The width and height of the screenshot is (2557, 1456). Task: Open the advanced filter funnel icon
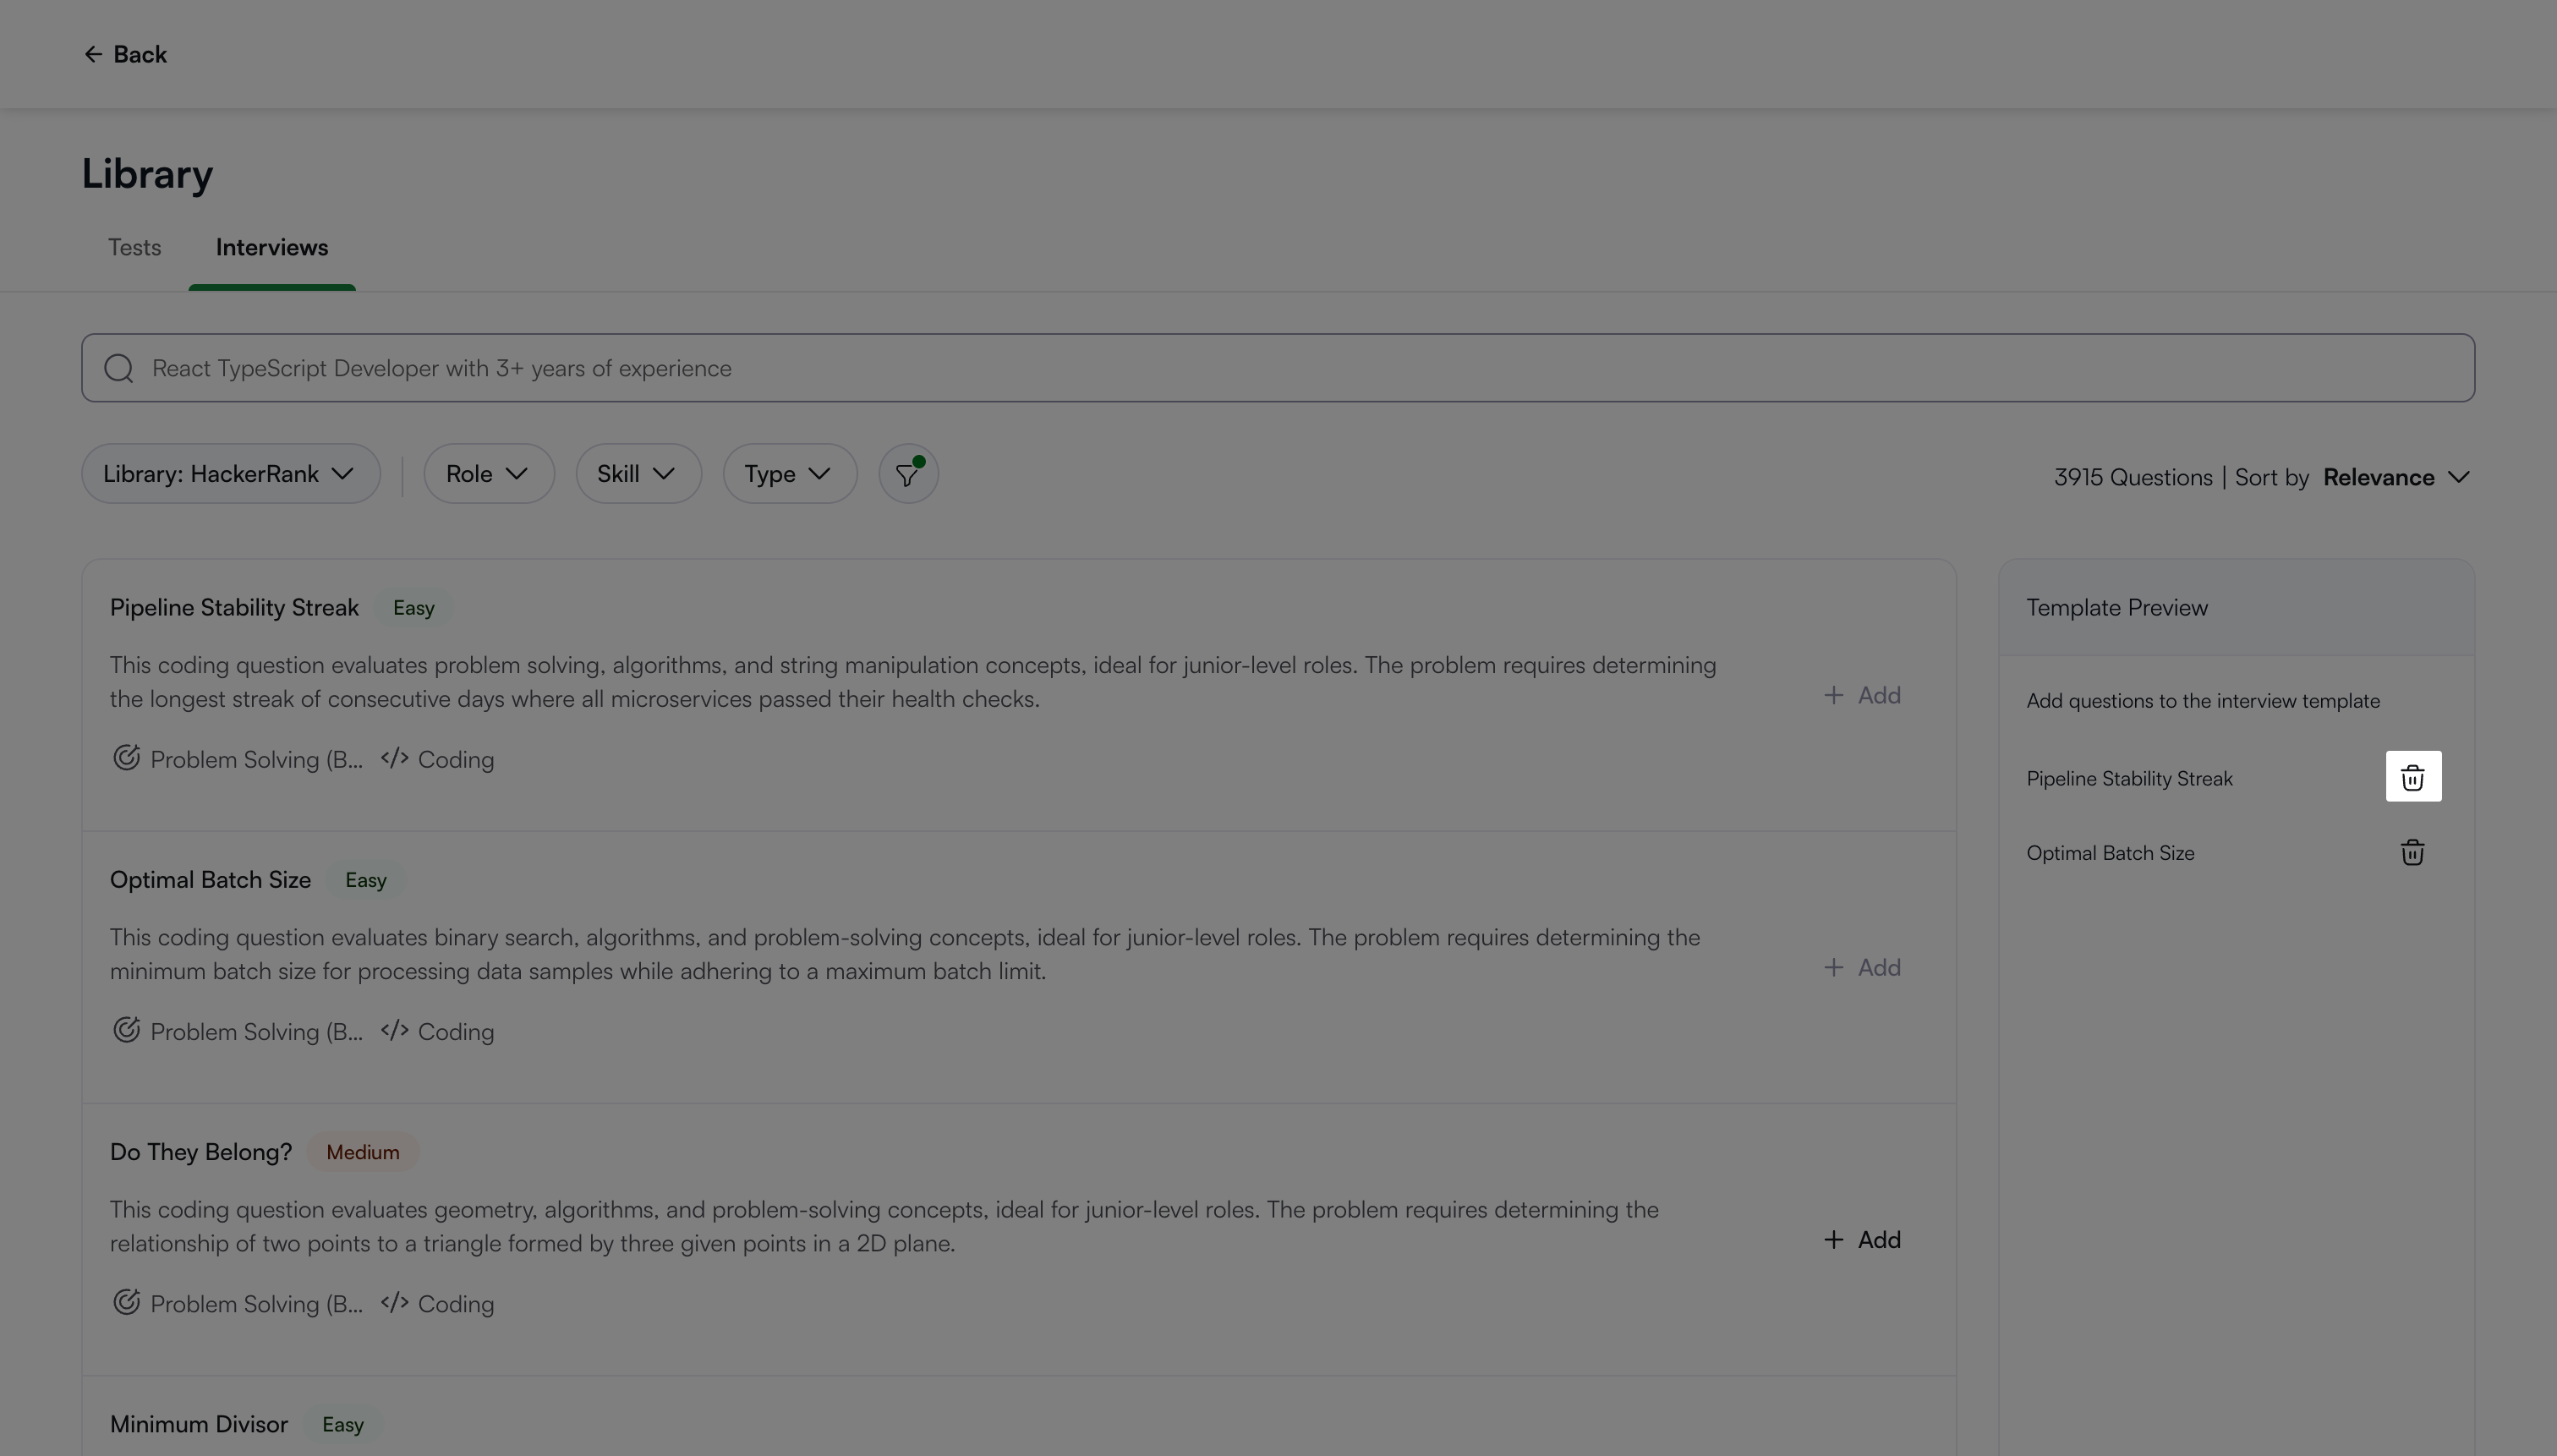(908, 474)
